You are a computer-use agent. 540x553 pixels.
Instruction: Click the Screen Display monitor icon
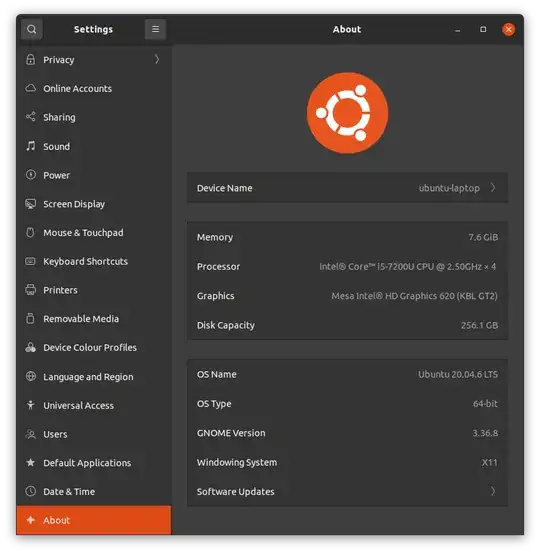pyautogui.click(x=31, y=203)
